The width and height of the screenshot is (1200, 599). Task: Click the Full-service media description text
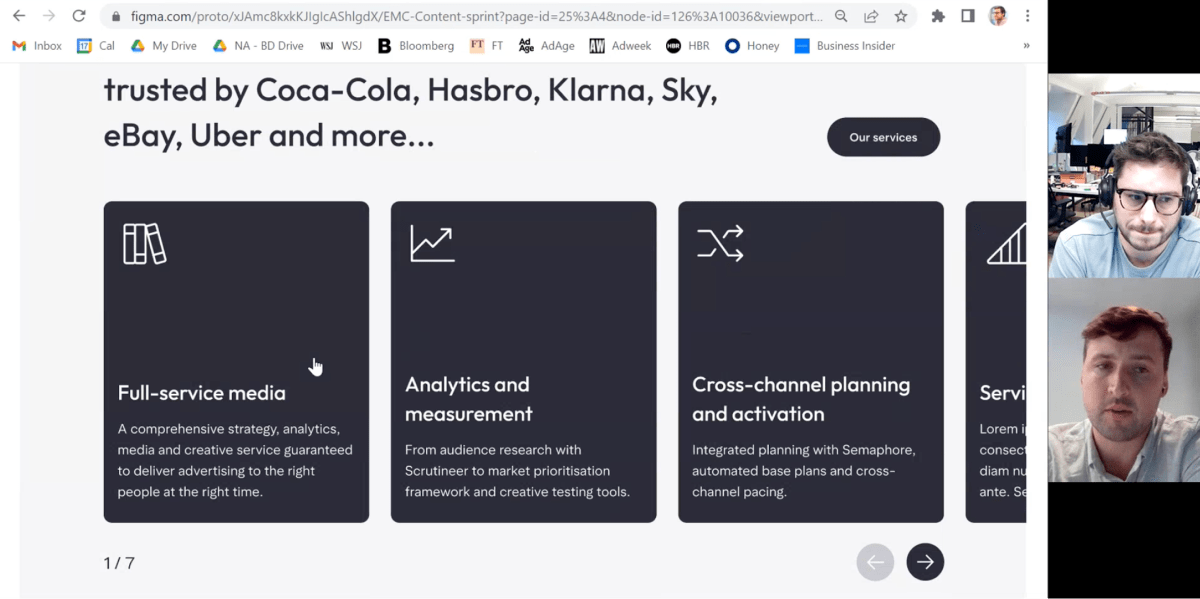(235, 460)
